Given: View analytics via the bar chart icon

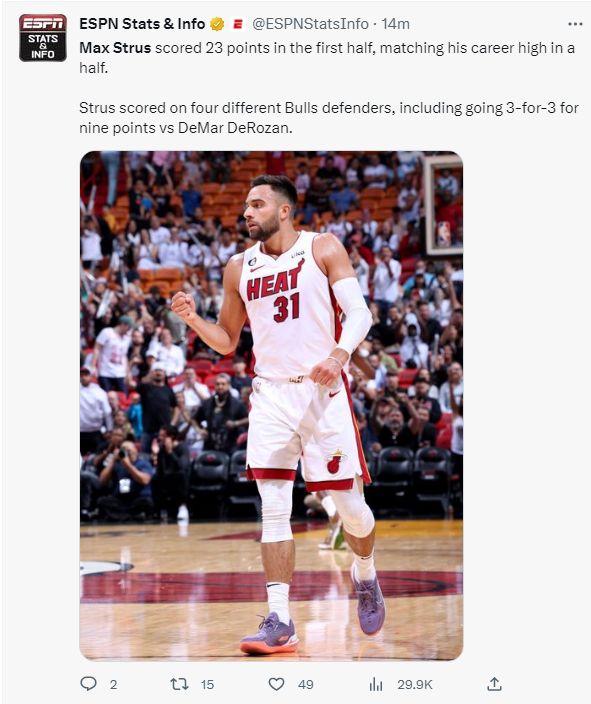Looking at the screenshot, I should pos(376,684).
